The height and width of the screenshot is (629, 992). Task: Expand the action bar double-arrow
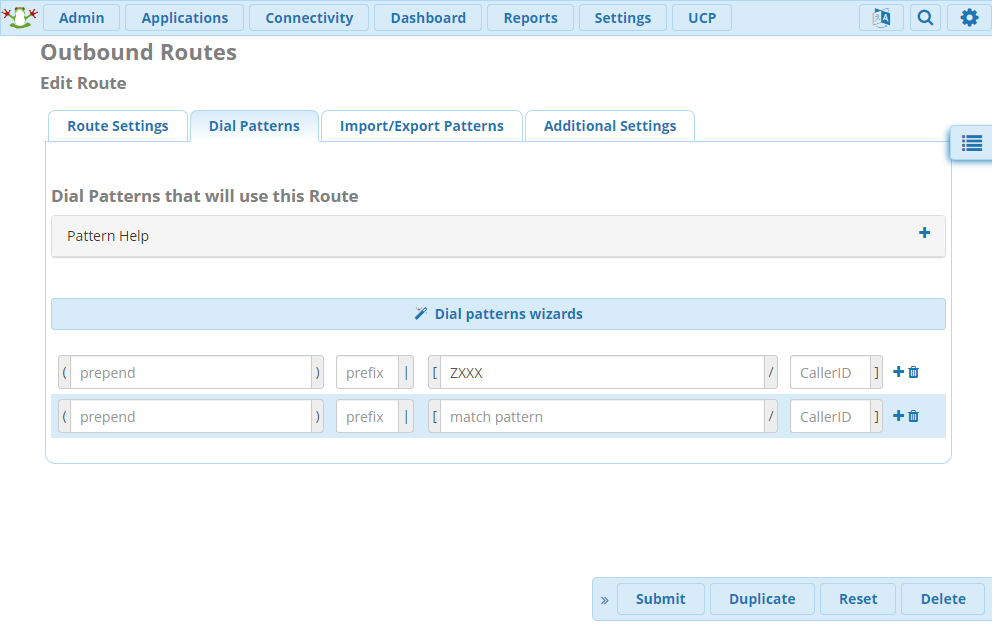(x=604, y=600)
